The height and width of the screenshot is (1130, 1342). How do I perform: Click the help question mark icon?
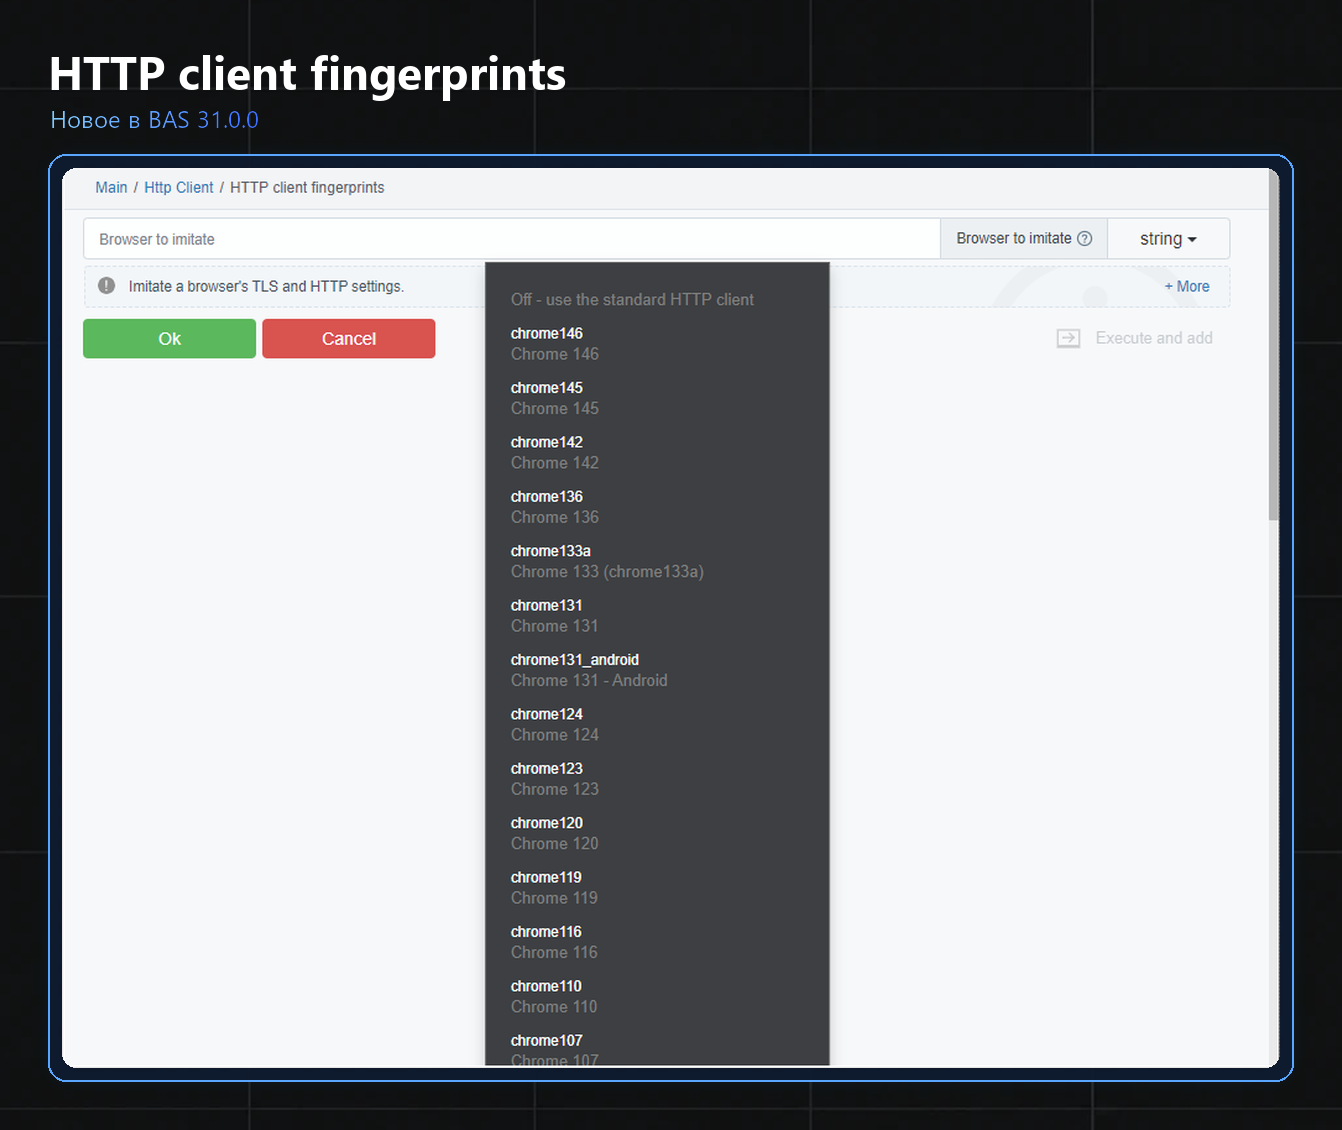point(1085,238)
